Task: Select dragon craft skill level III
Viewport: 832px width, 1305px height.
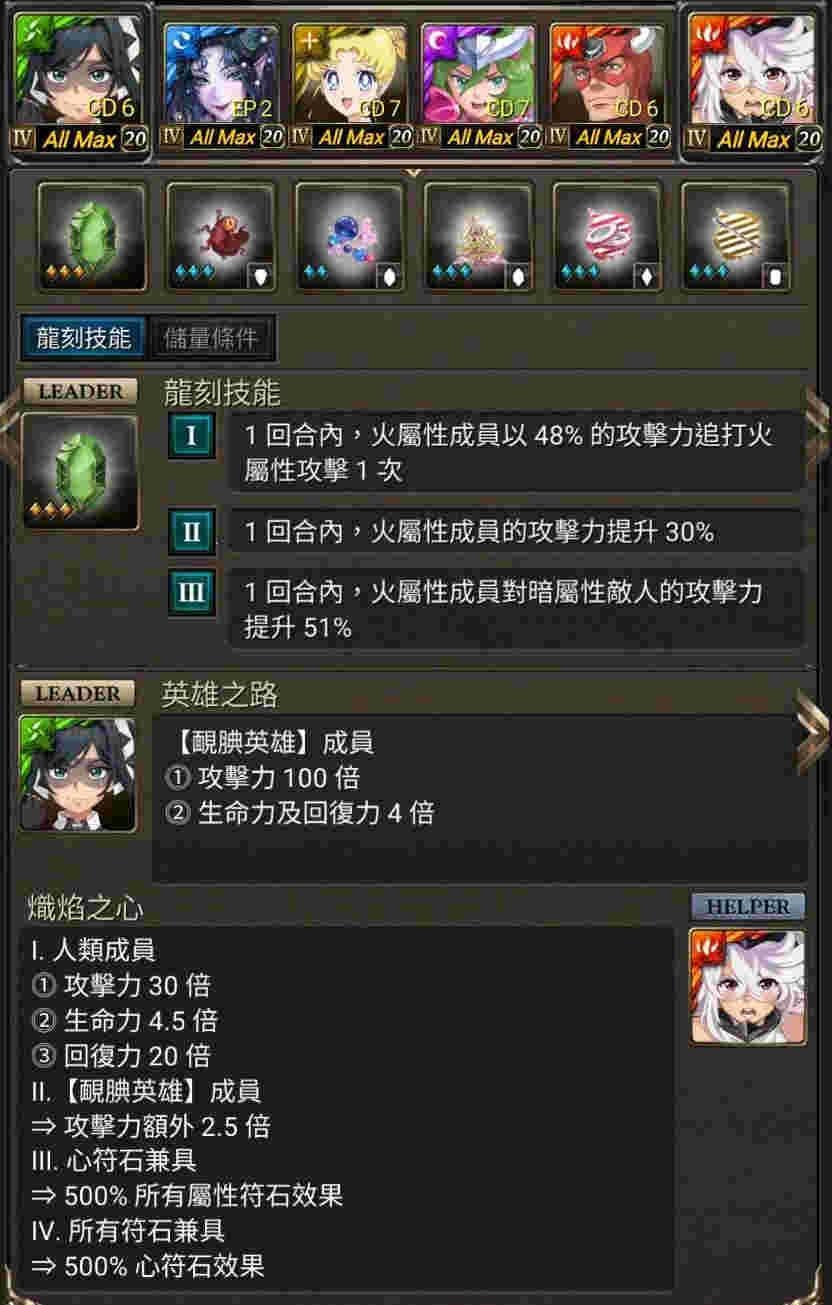Action: pyautogui.click(x=191, y=591)
